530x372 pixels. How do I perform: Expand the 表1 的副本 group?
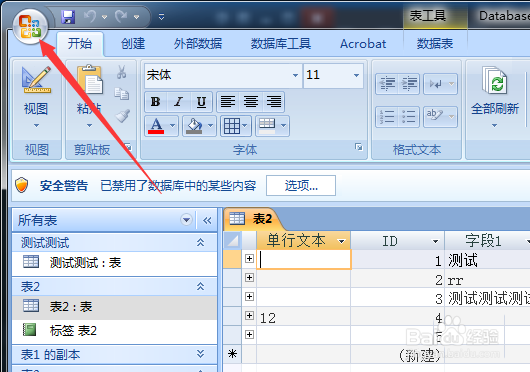pos(200,354)
